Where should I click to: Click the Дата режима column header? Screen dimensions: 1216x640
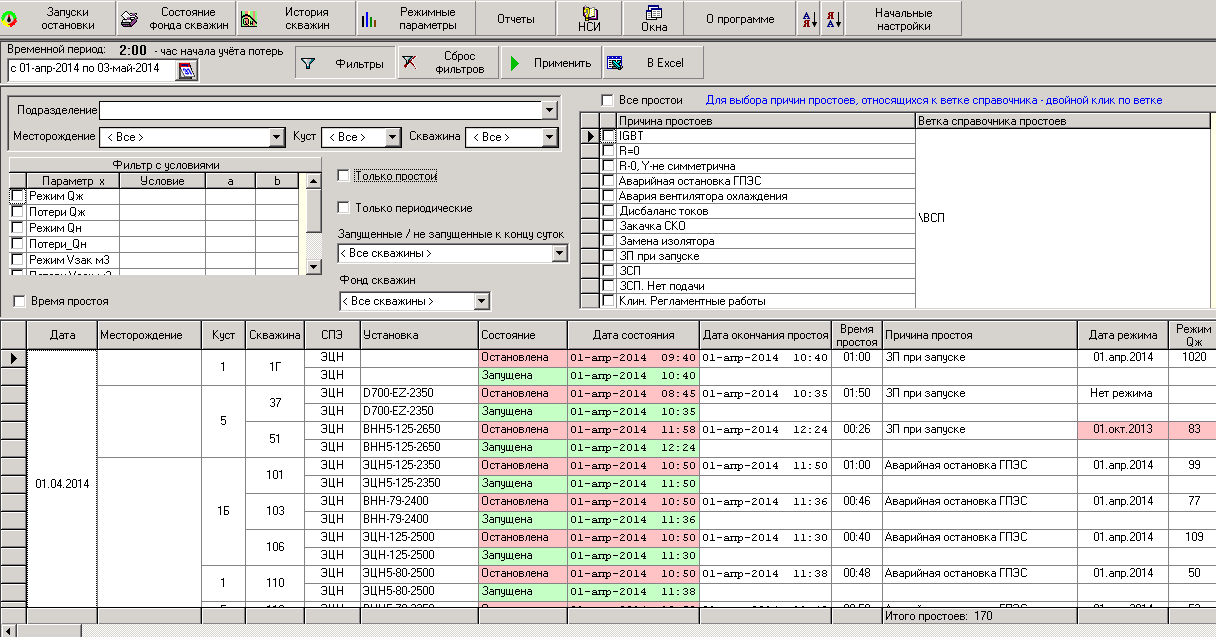click(x=1122, y=335)
